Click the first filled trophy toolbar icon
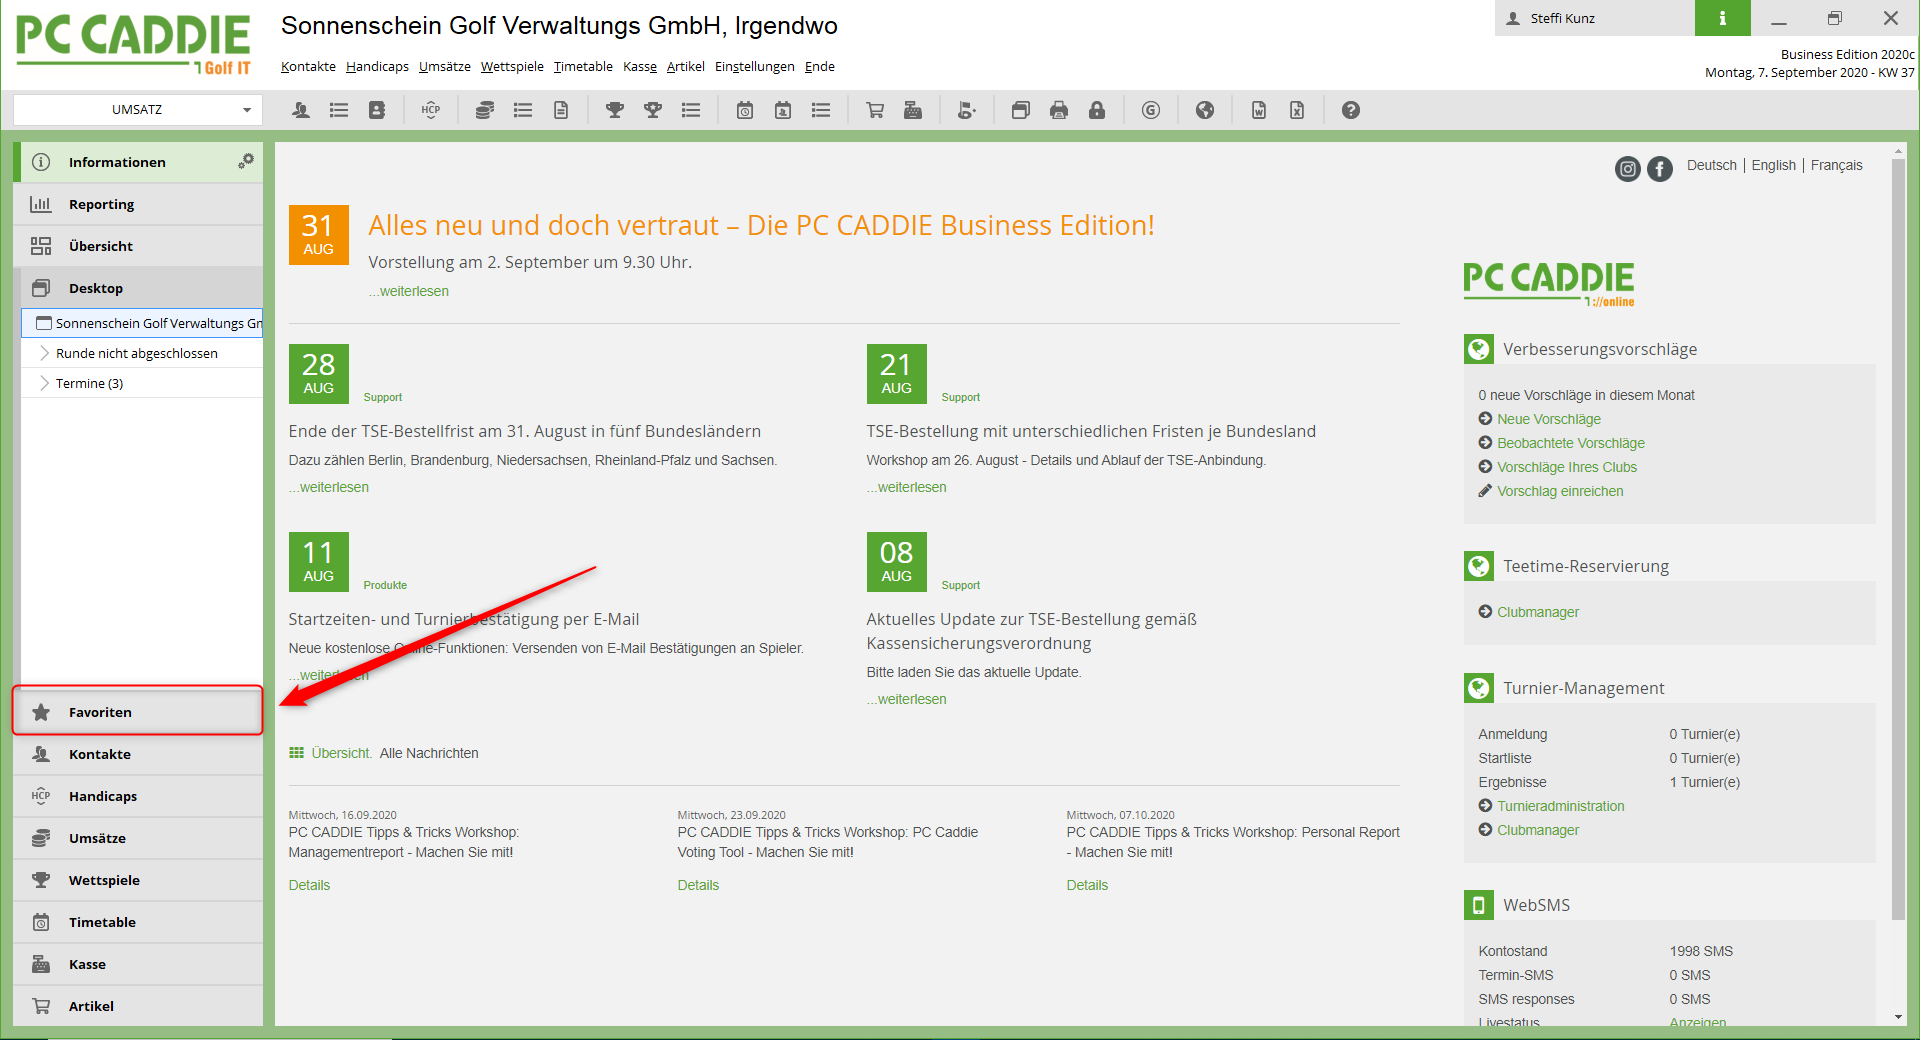 (615, 110)
